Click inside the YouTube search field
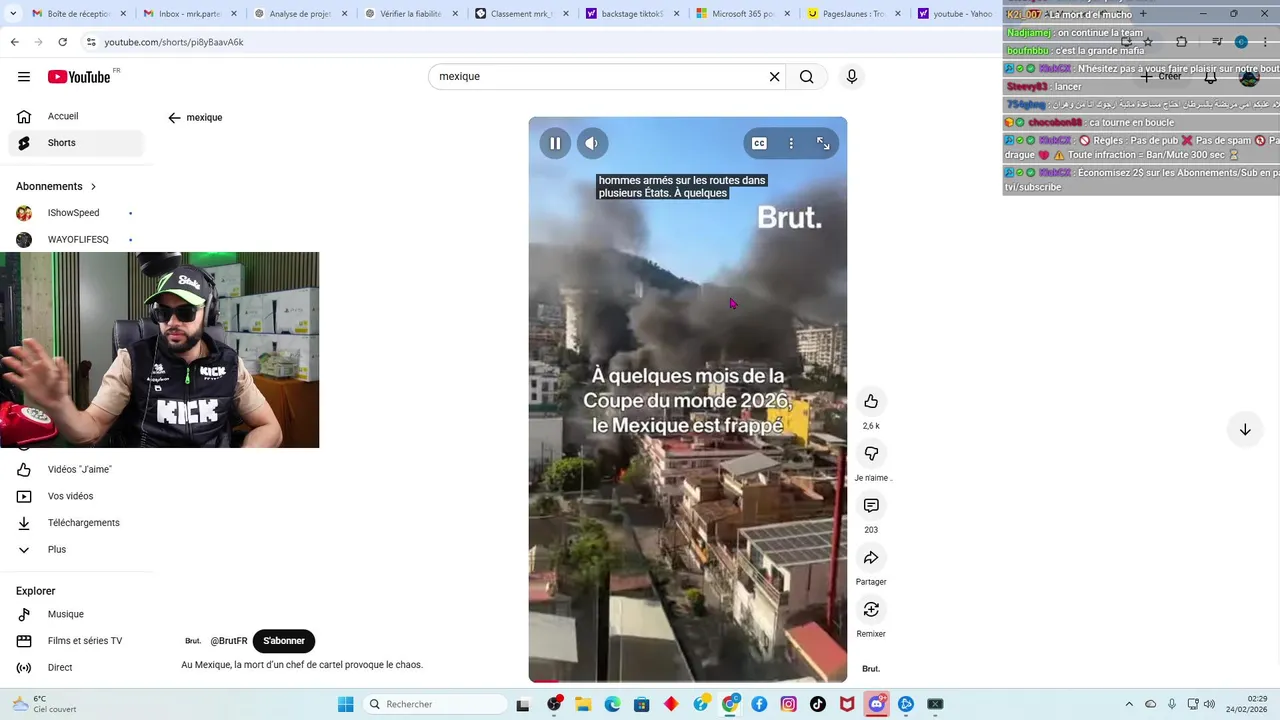 click(x=598, y=77)
